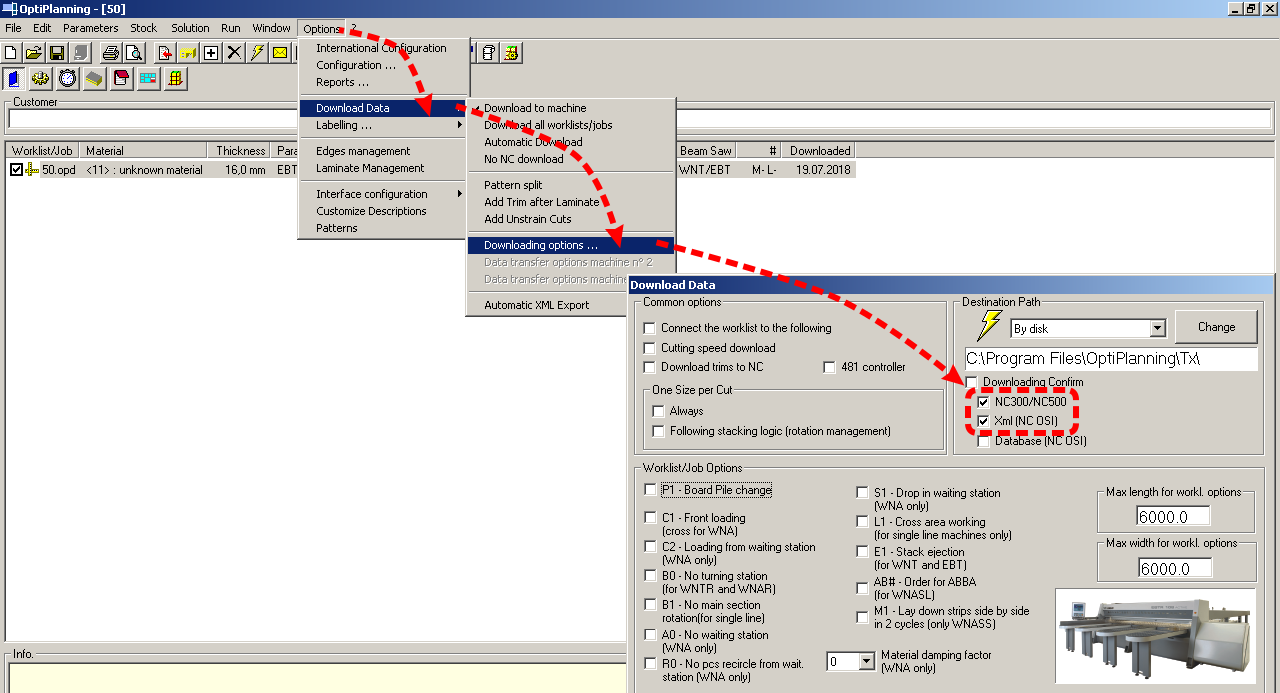Click the X delete toolbar icon
The width and height of the screenshot is (1280, 693).
pos(234,52)
